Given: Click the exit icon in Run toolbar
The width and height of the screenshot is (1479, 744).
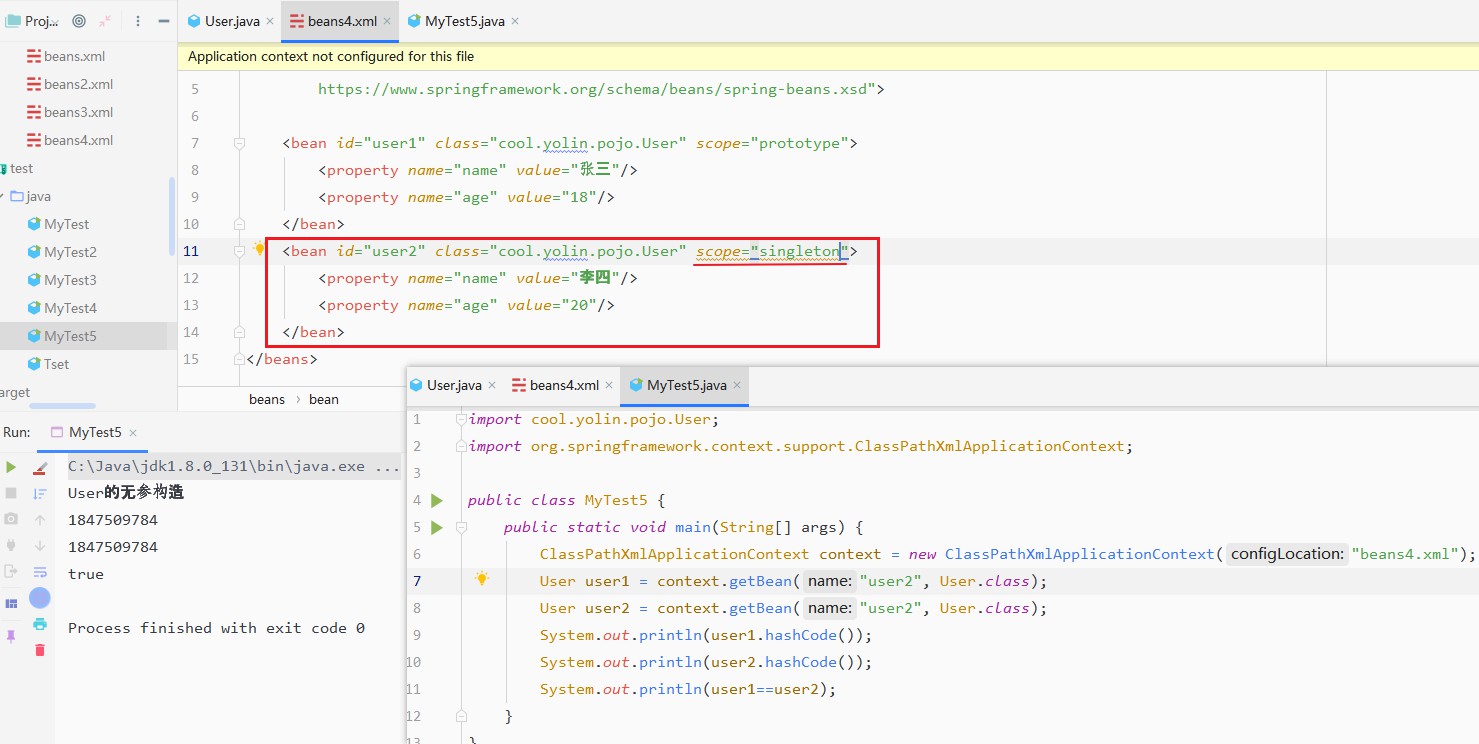Looking at the screenshot, I should (x=11, y=571).
